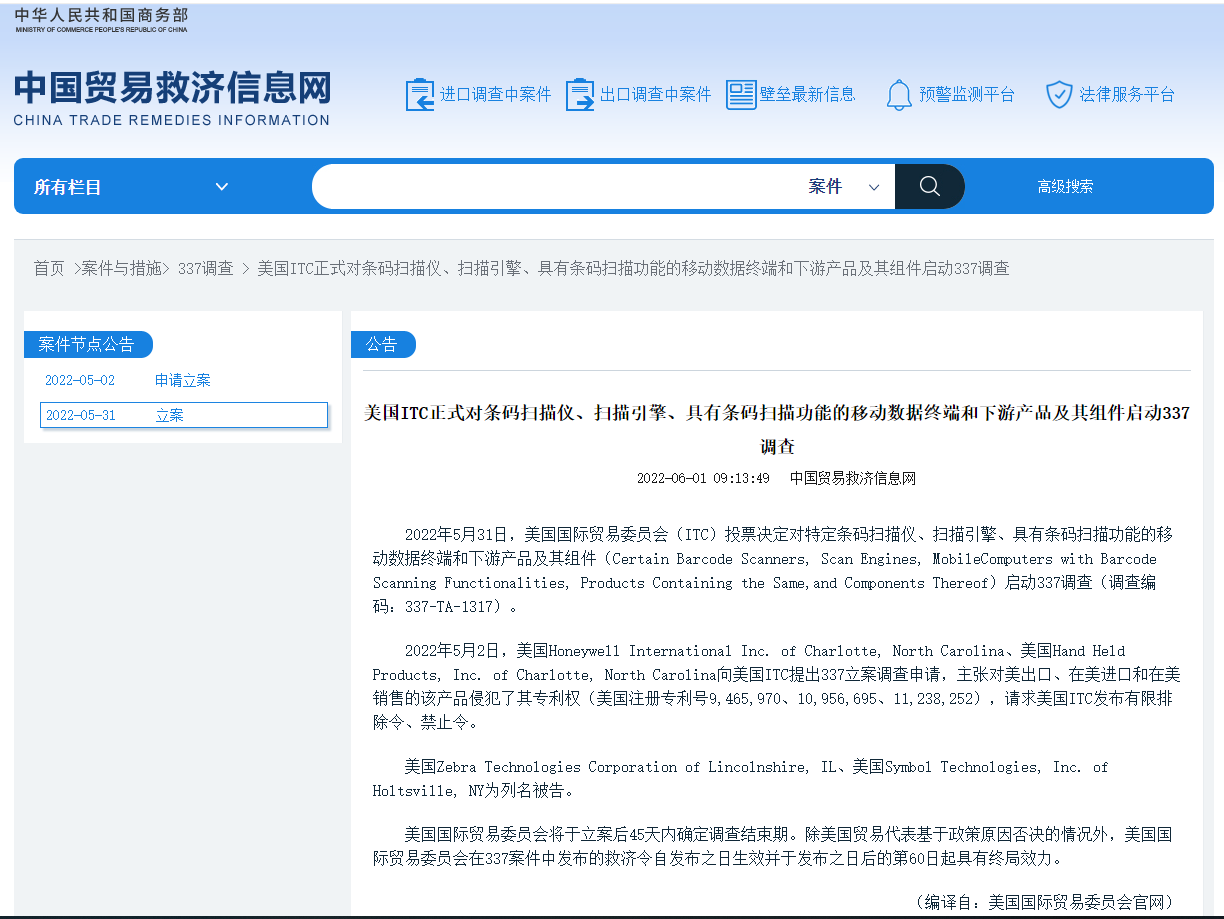The width and height of the screenshot is (1224, 919).
Task: Click the paragraph starting 美国国际贸易委员会将于立案后45天
Action: [772, 846]
